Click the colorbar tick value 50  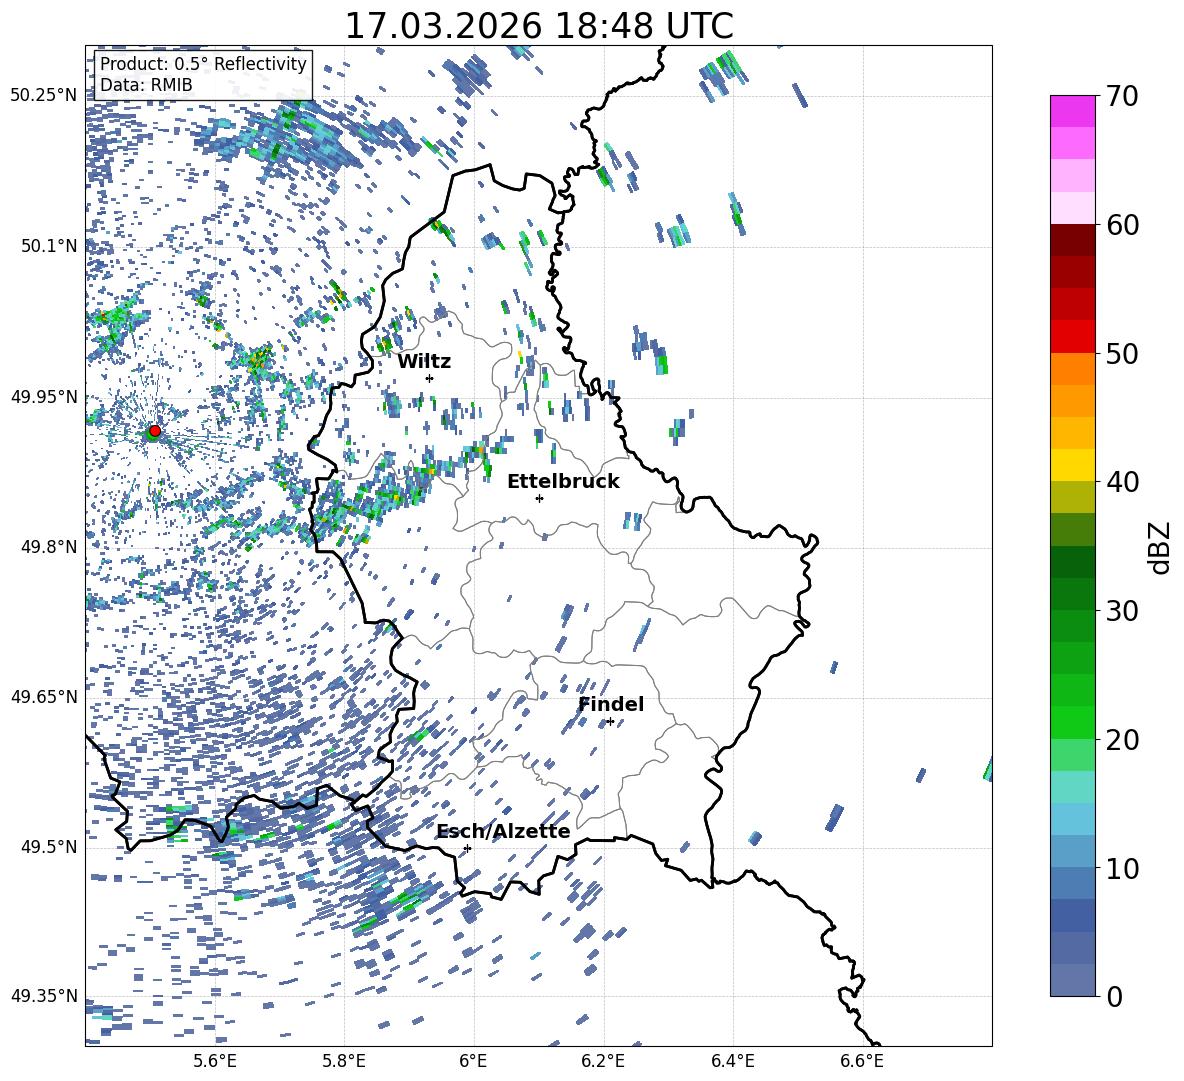click(1122, 354)
